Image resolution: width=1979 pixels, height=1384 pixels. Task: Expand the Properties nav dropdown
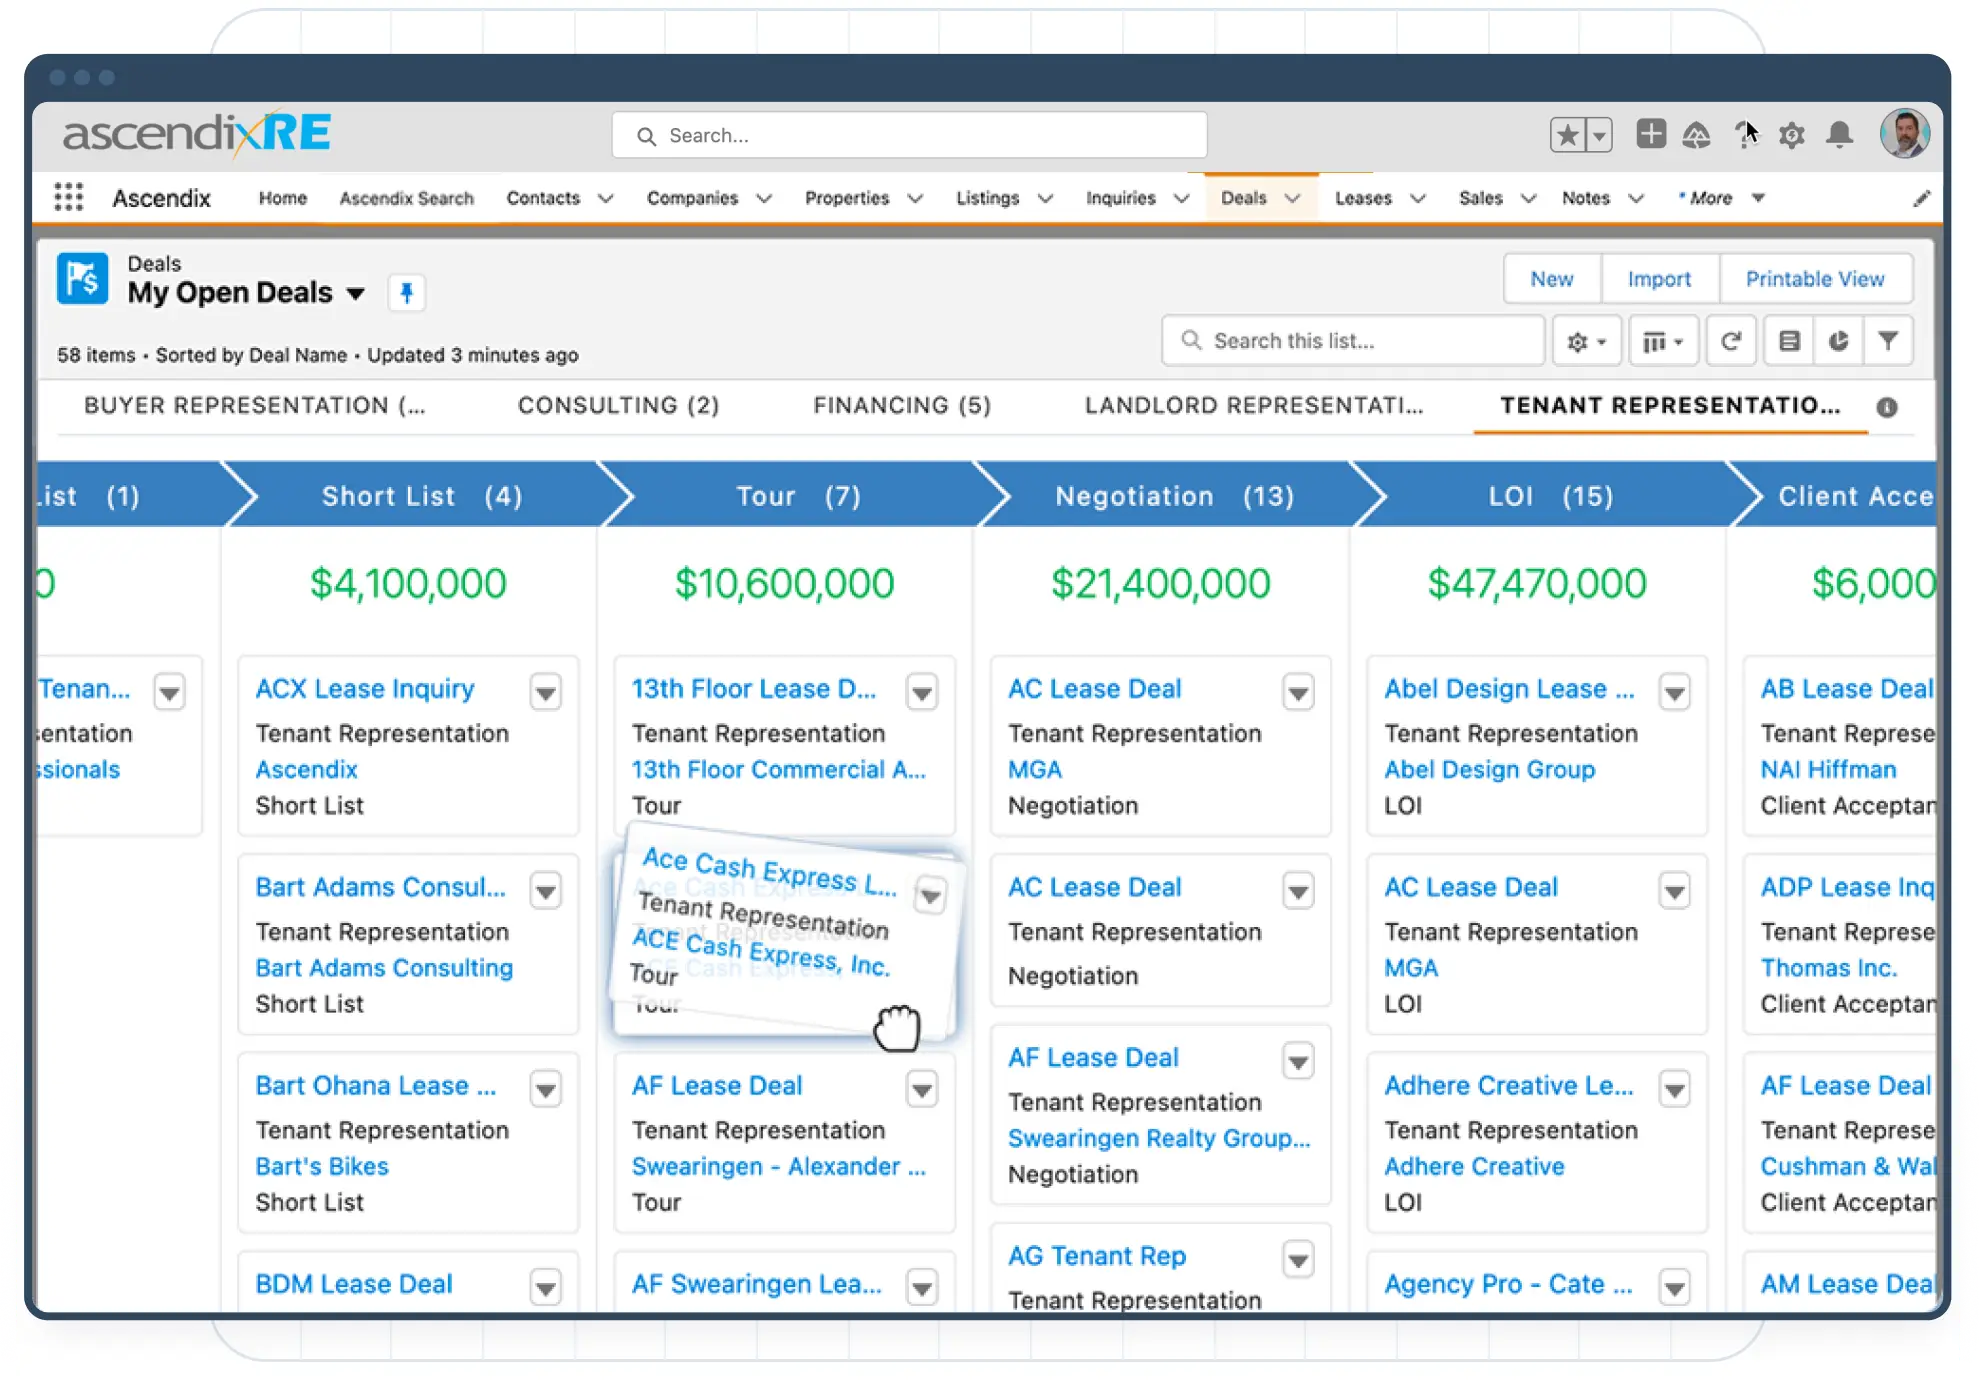tap(915, 198)
